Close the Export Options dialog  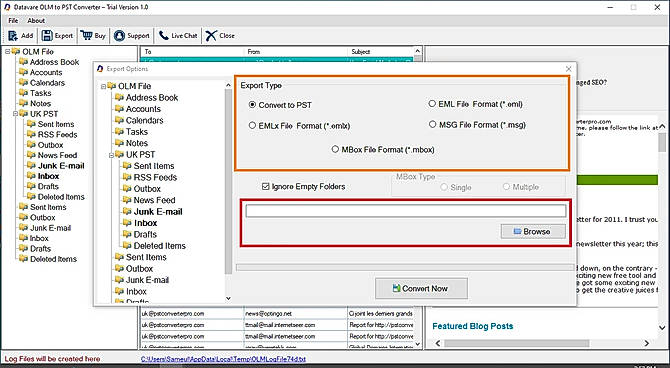[568, 69]
